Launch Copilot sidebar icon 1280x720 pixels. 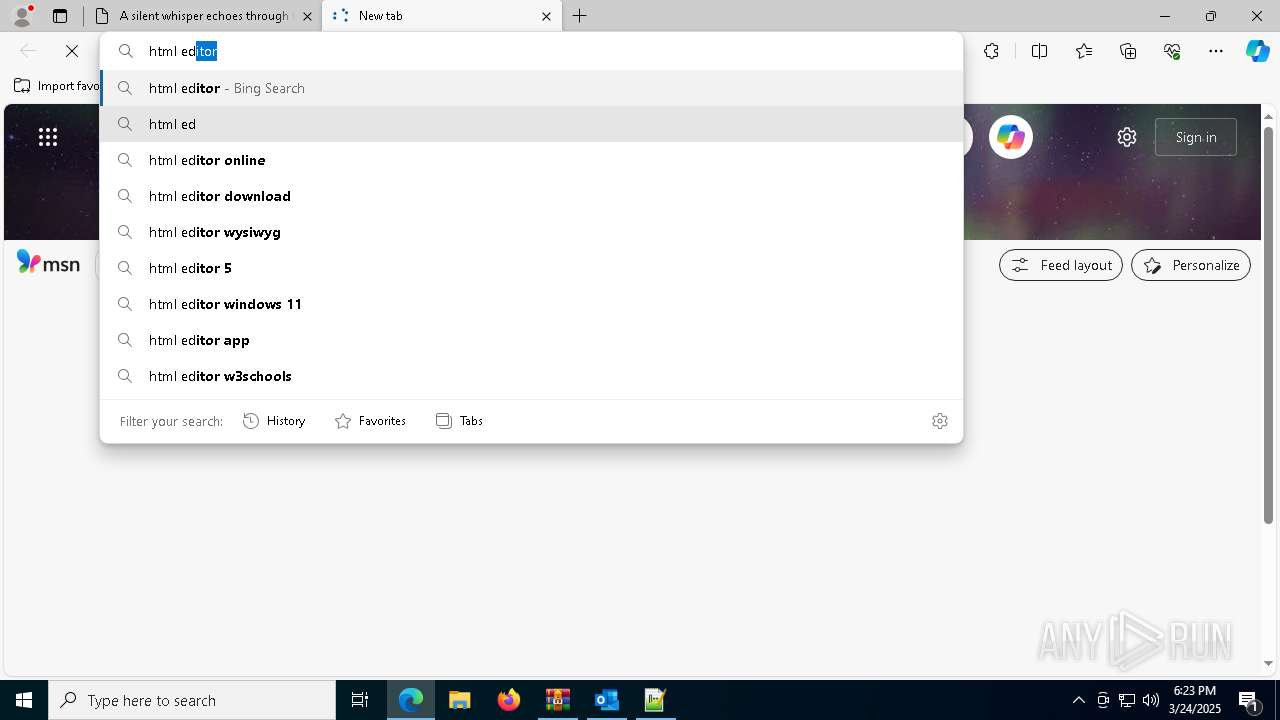[x=1257, y=51]
